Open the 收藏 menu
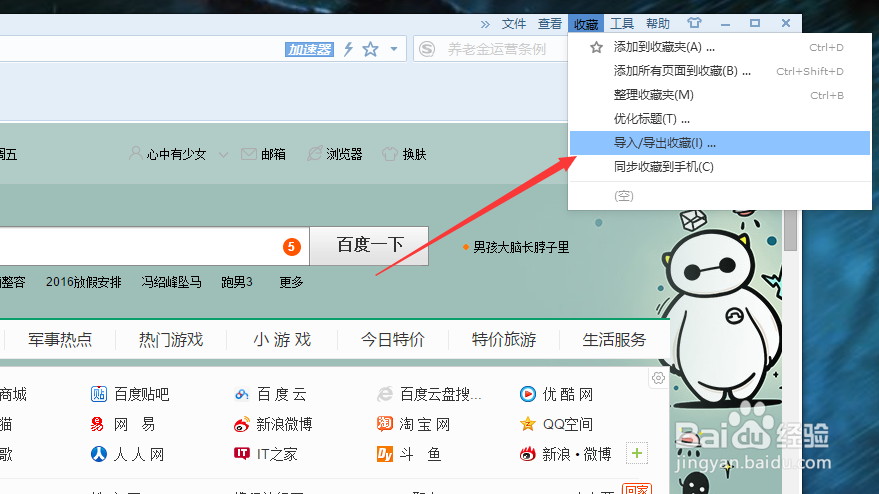The image size is (879, 494). [x=586, y=24]
